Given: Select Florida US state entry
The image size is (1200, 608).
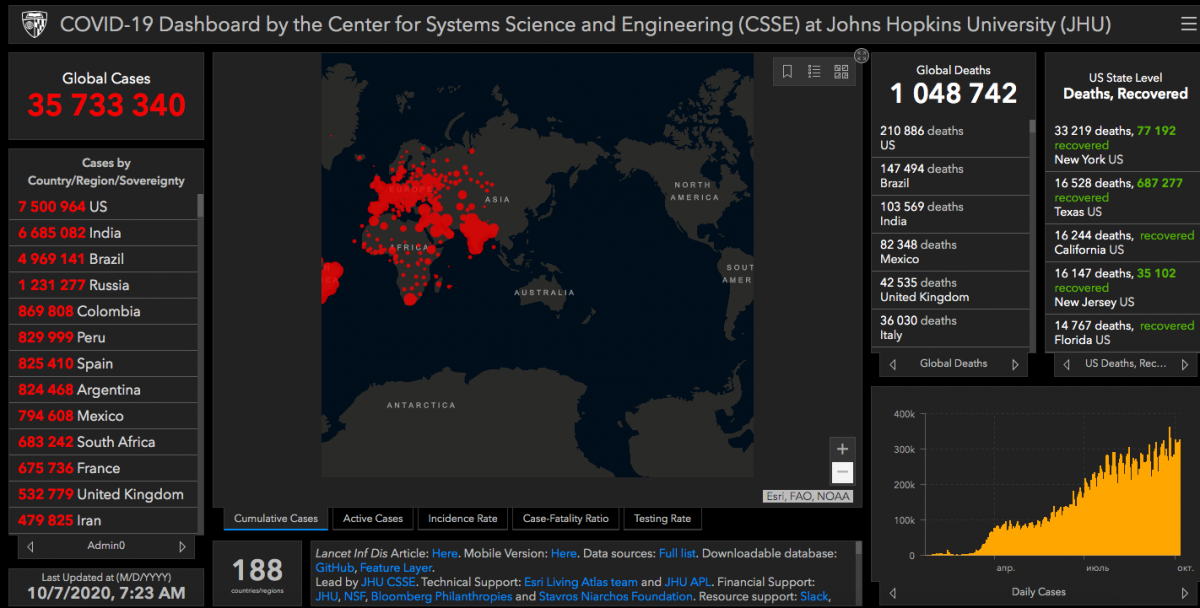Looking at the screenshot, I should click(x=1124, y=333).
